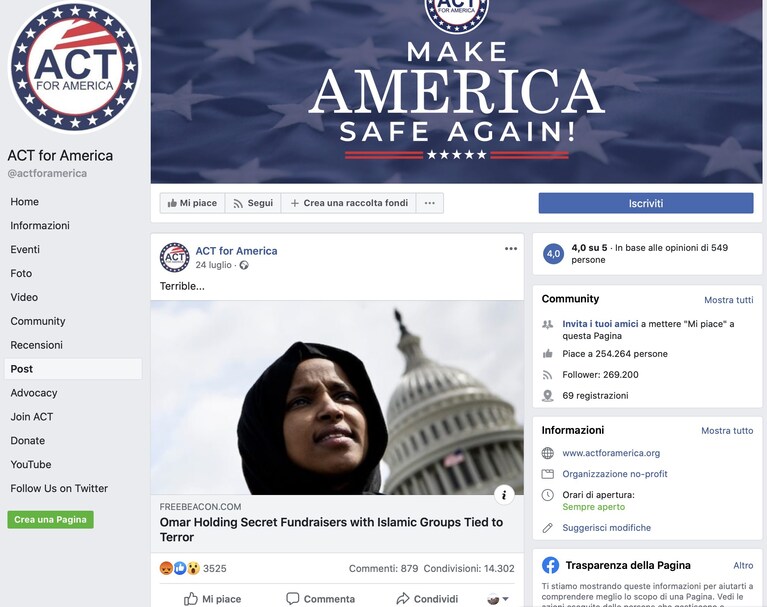The image size is (767, 607).
Task: Click Commenta under the post
Action: point(320,599)
